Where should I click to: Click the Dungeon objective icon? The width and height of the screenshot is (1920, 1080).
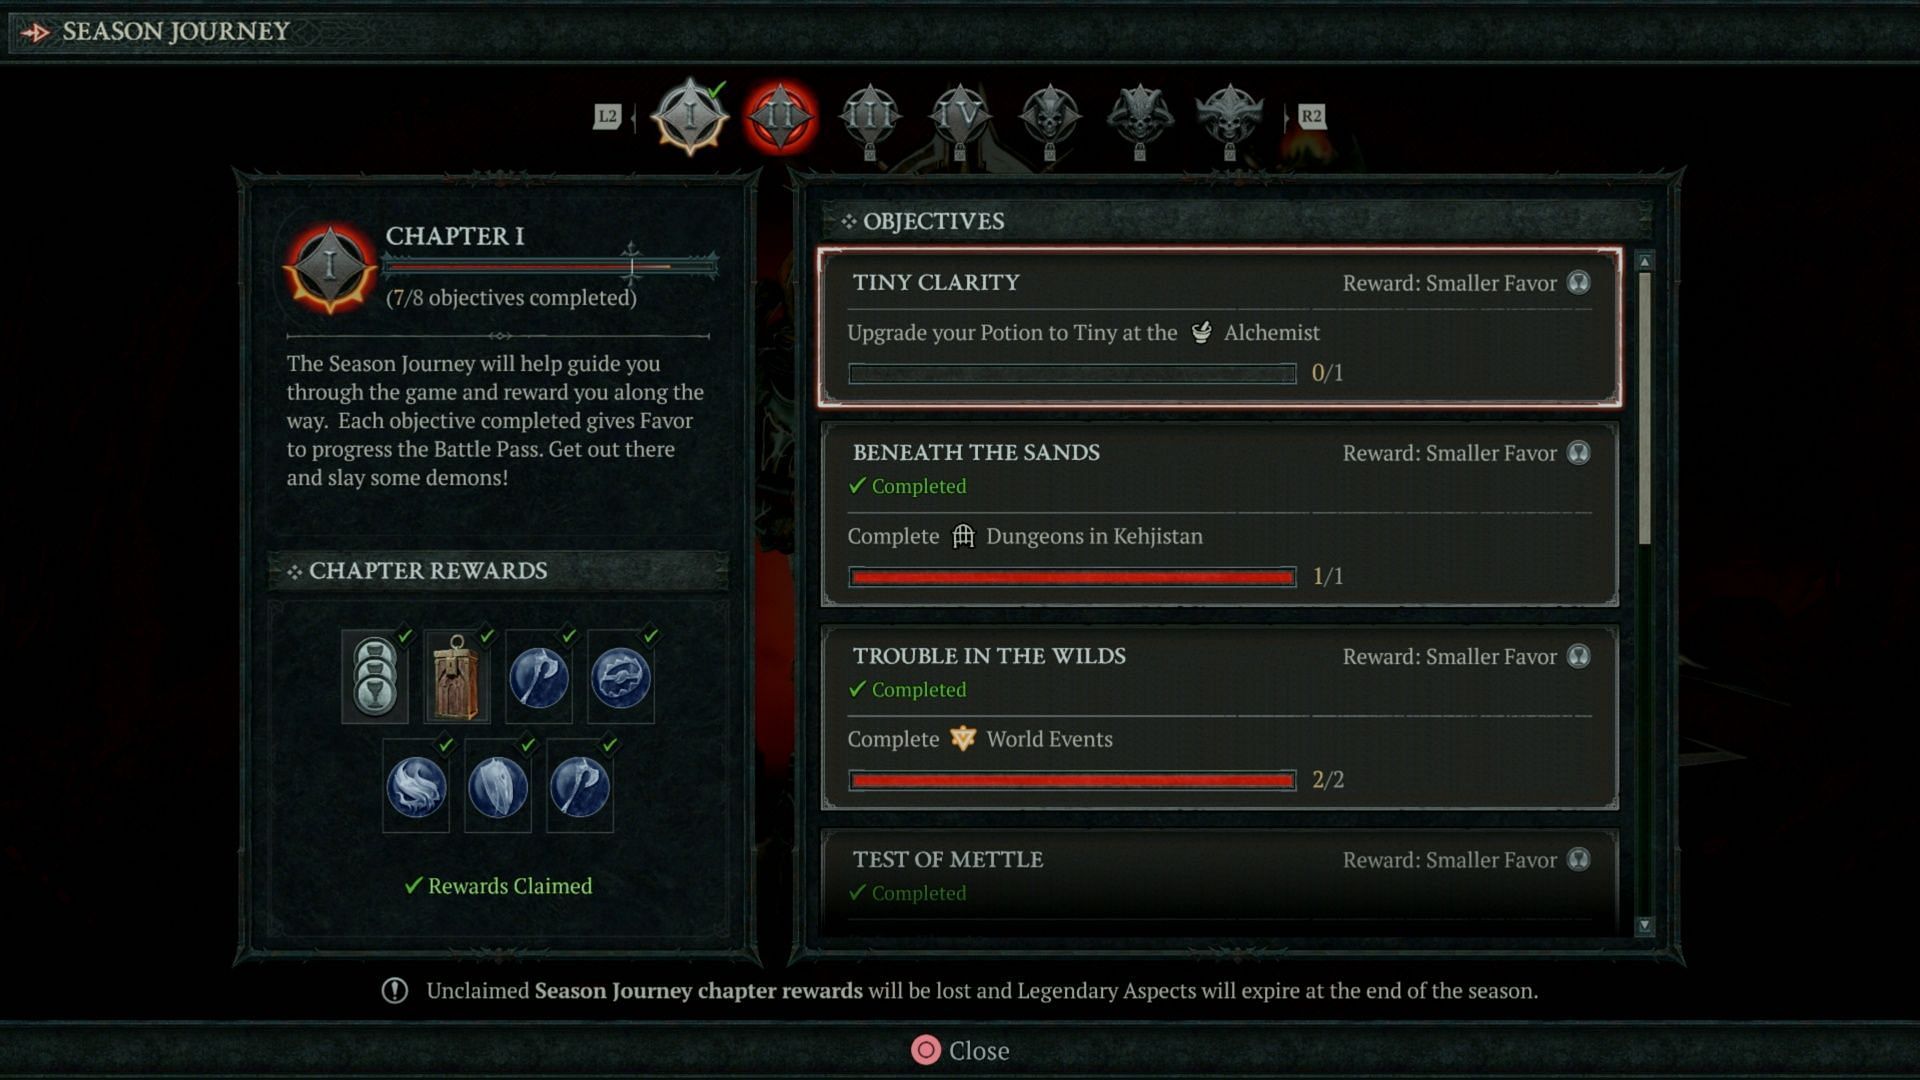(x=963, y=535)
